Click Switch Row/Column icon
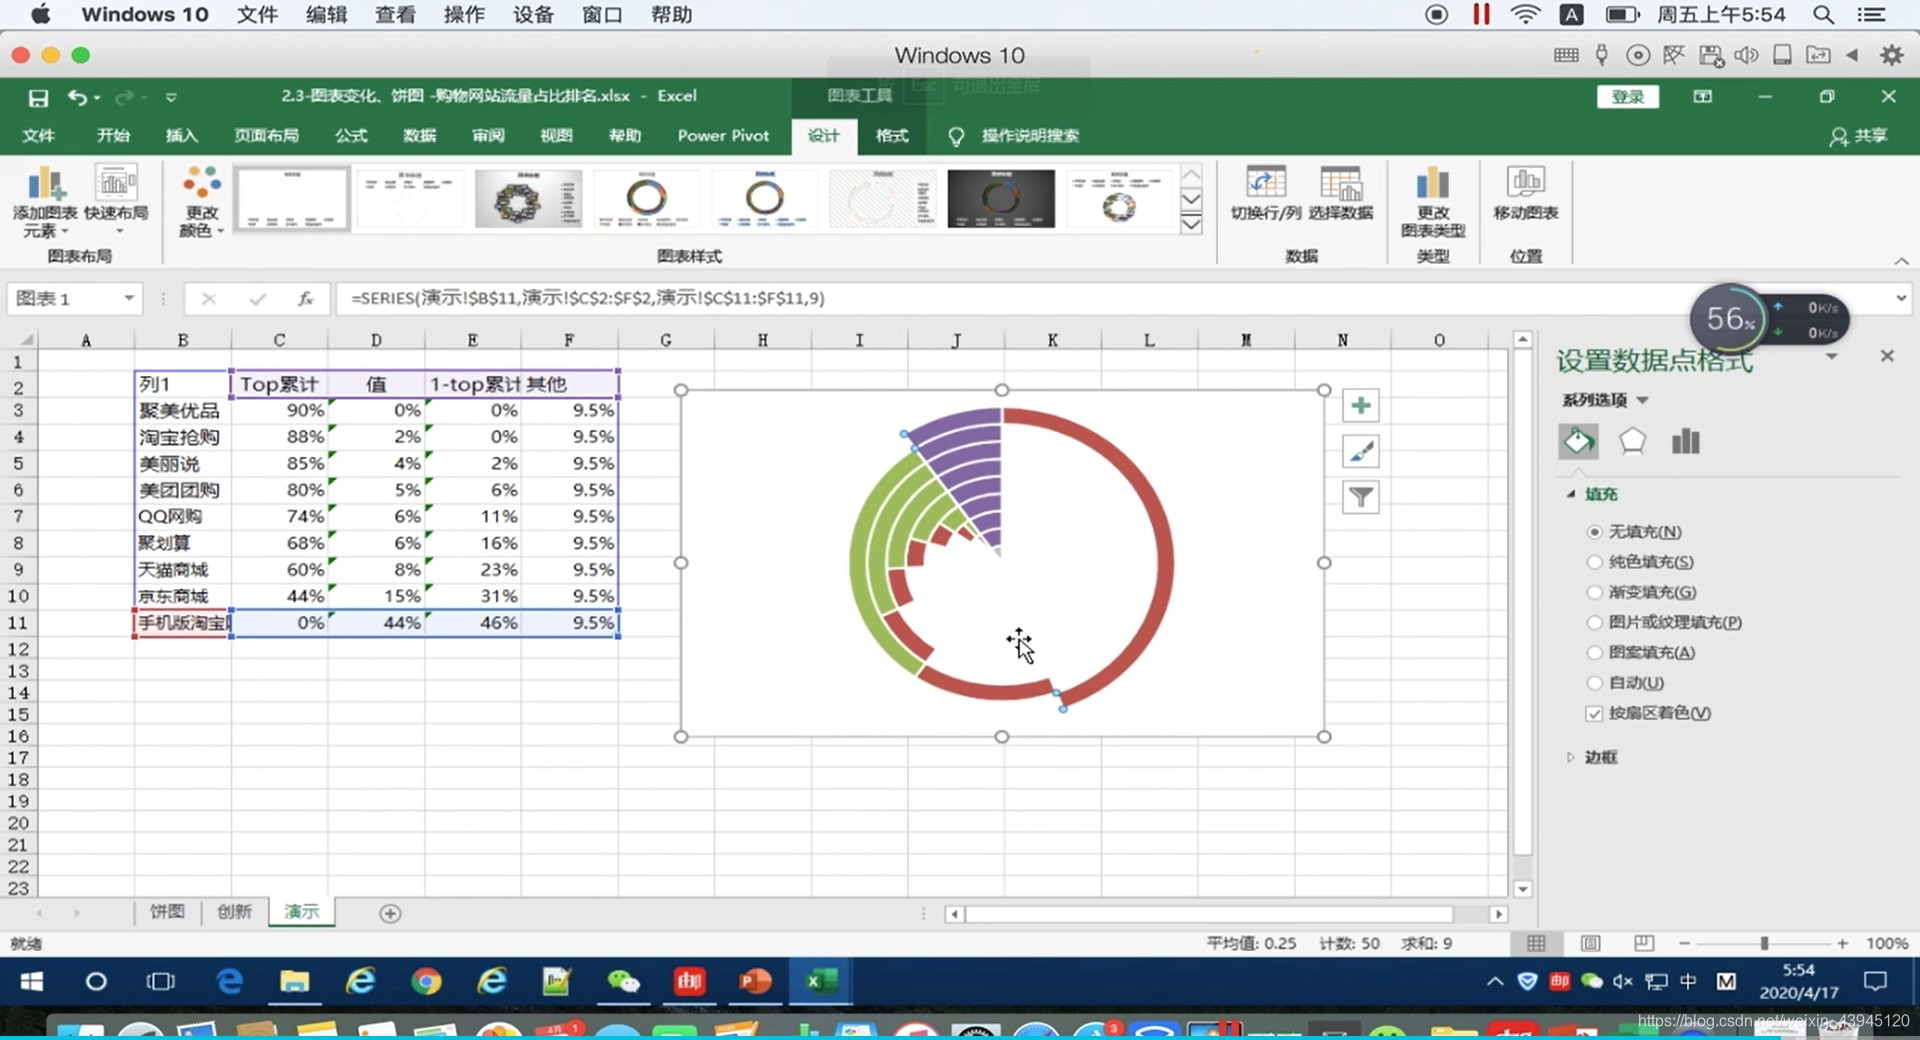This screenshot has height=1040, width=1920. (1265, 185)
